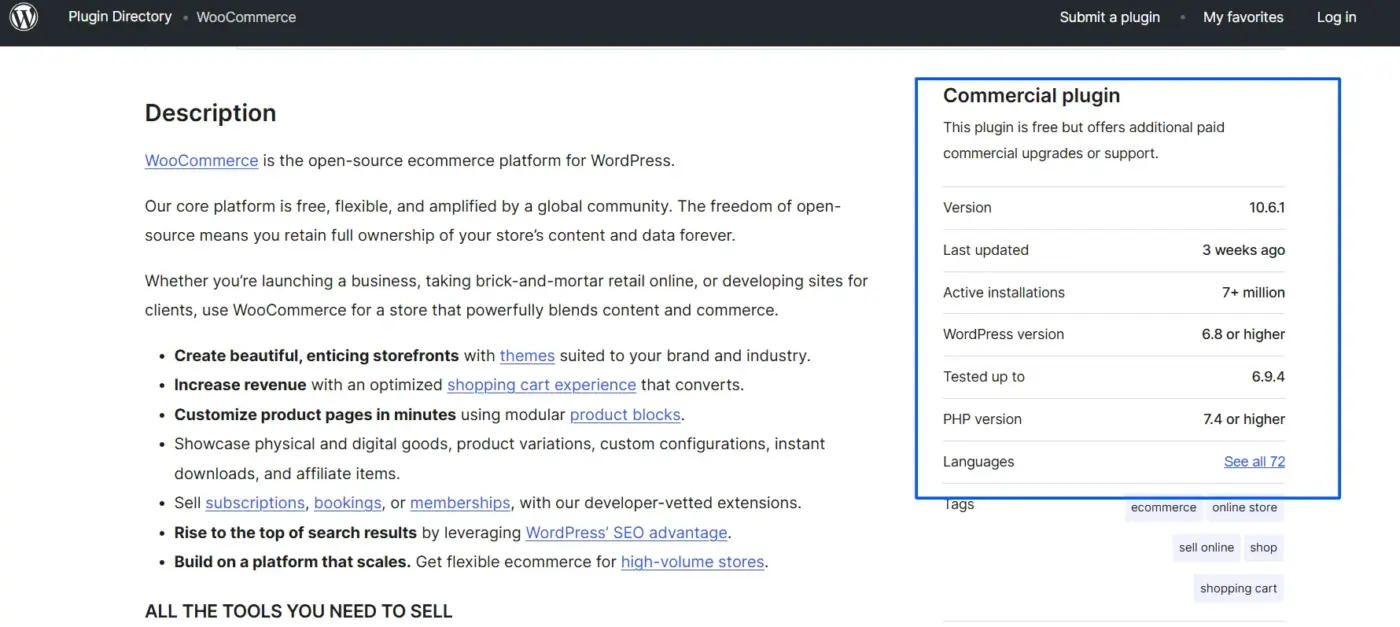The height and width of the screenshot is (627, 1400).
Task: Open the WooCommerce link in description
Action: (x=201, y=160)
